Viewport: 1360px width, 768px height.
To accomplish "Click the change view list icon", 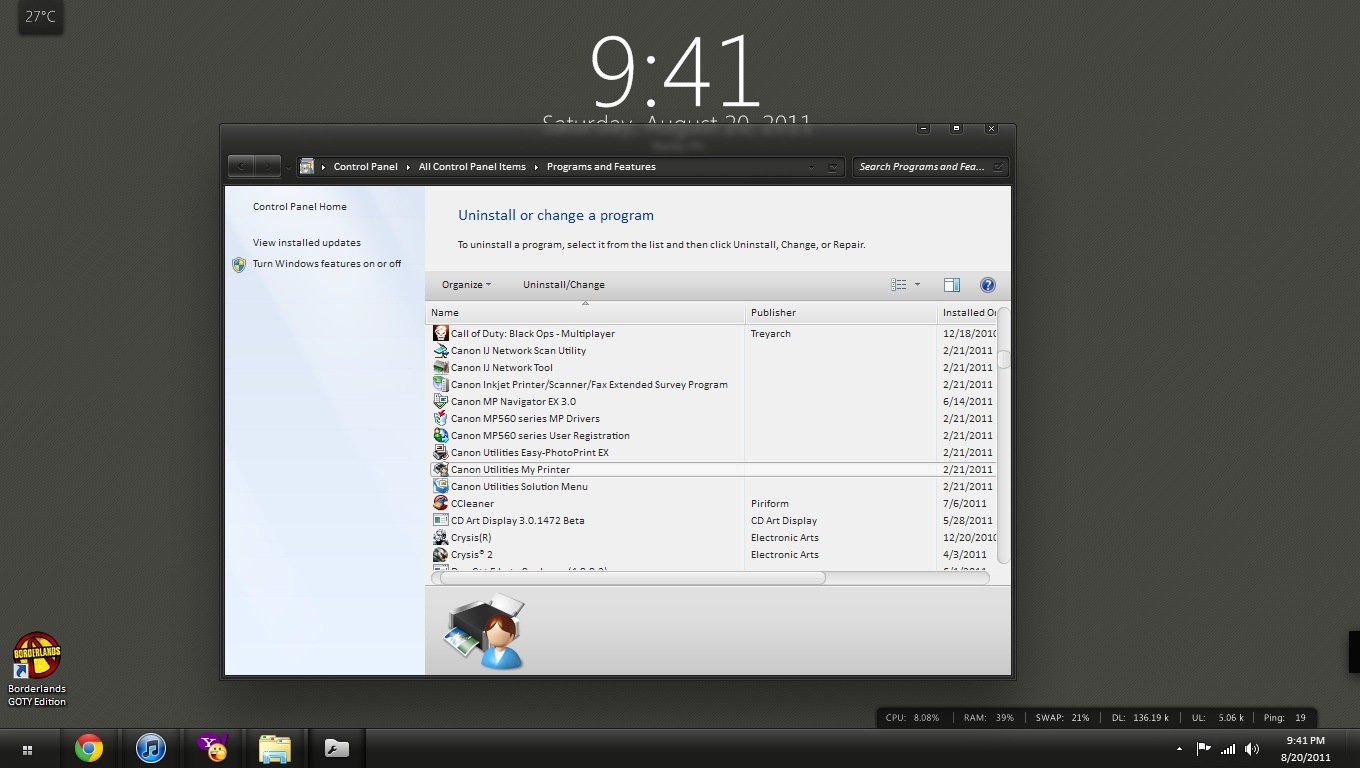I will (898, 285).
